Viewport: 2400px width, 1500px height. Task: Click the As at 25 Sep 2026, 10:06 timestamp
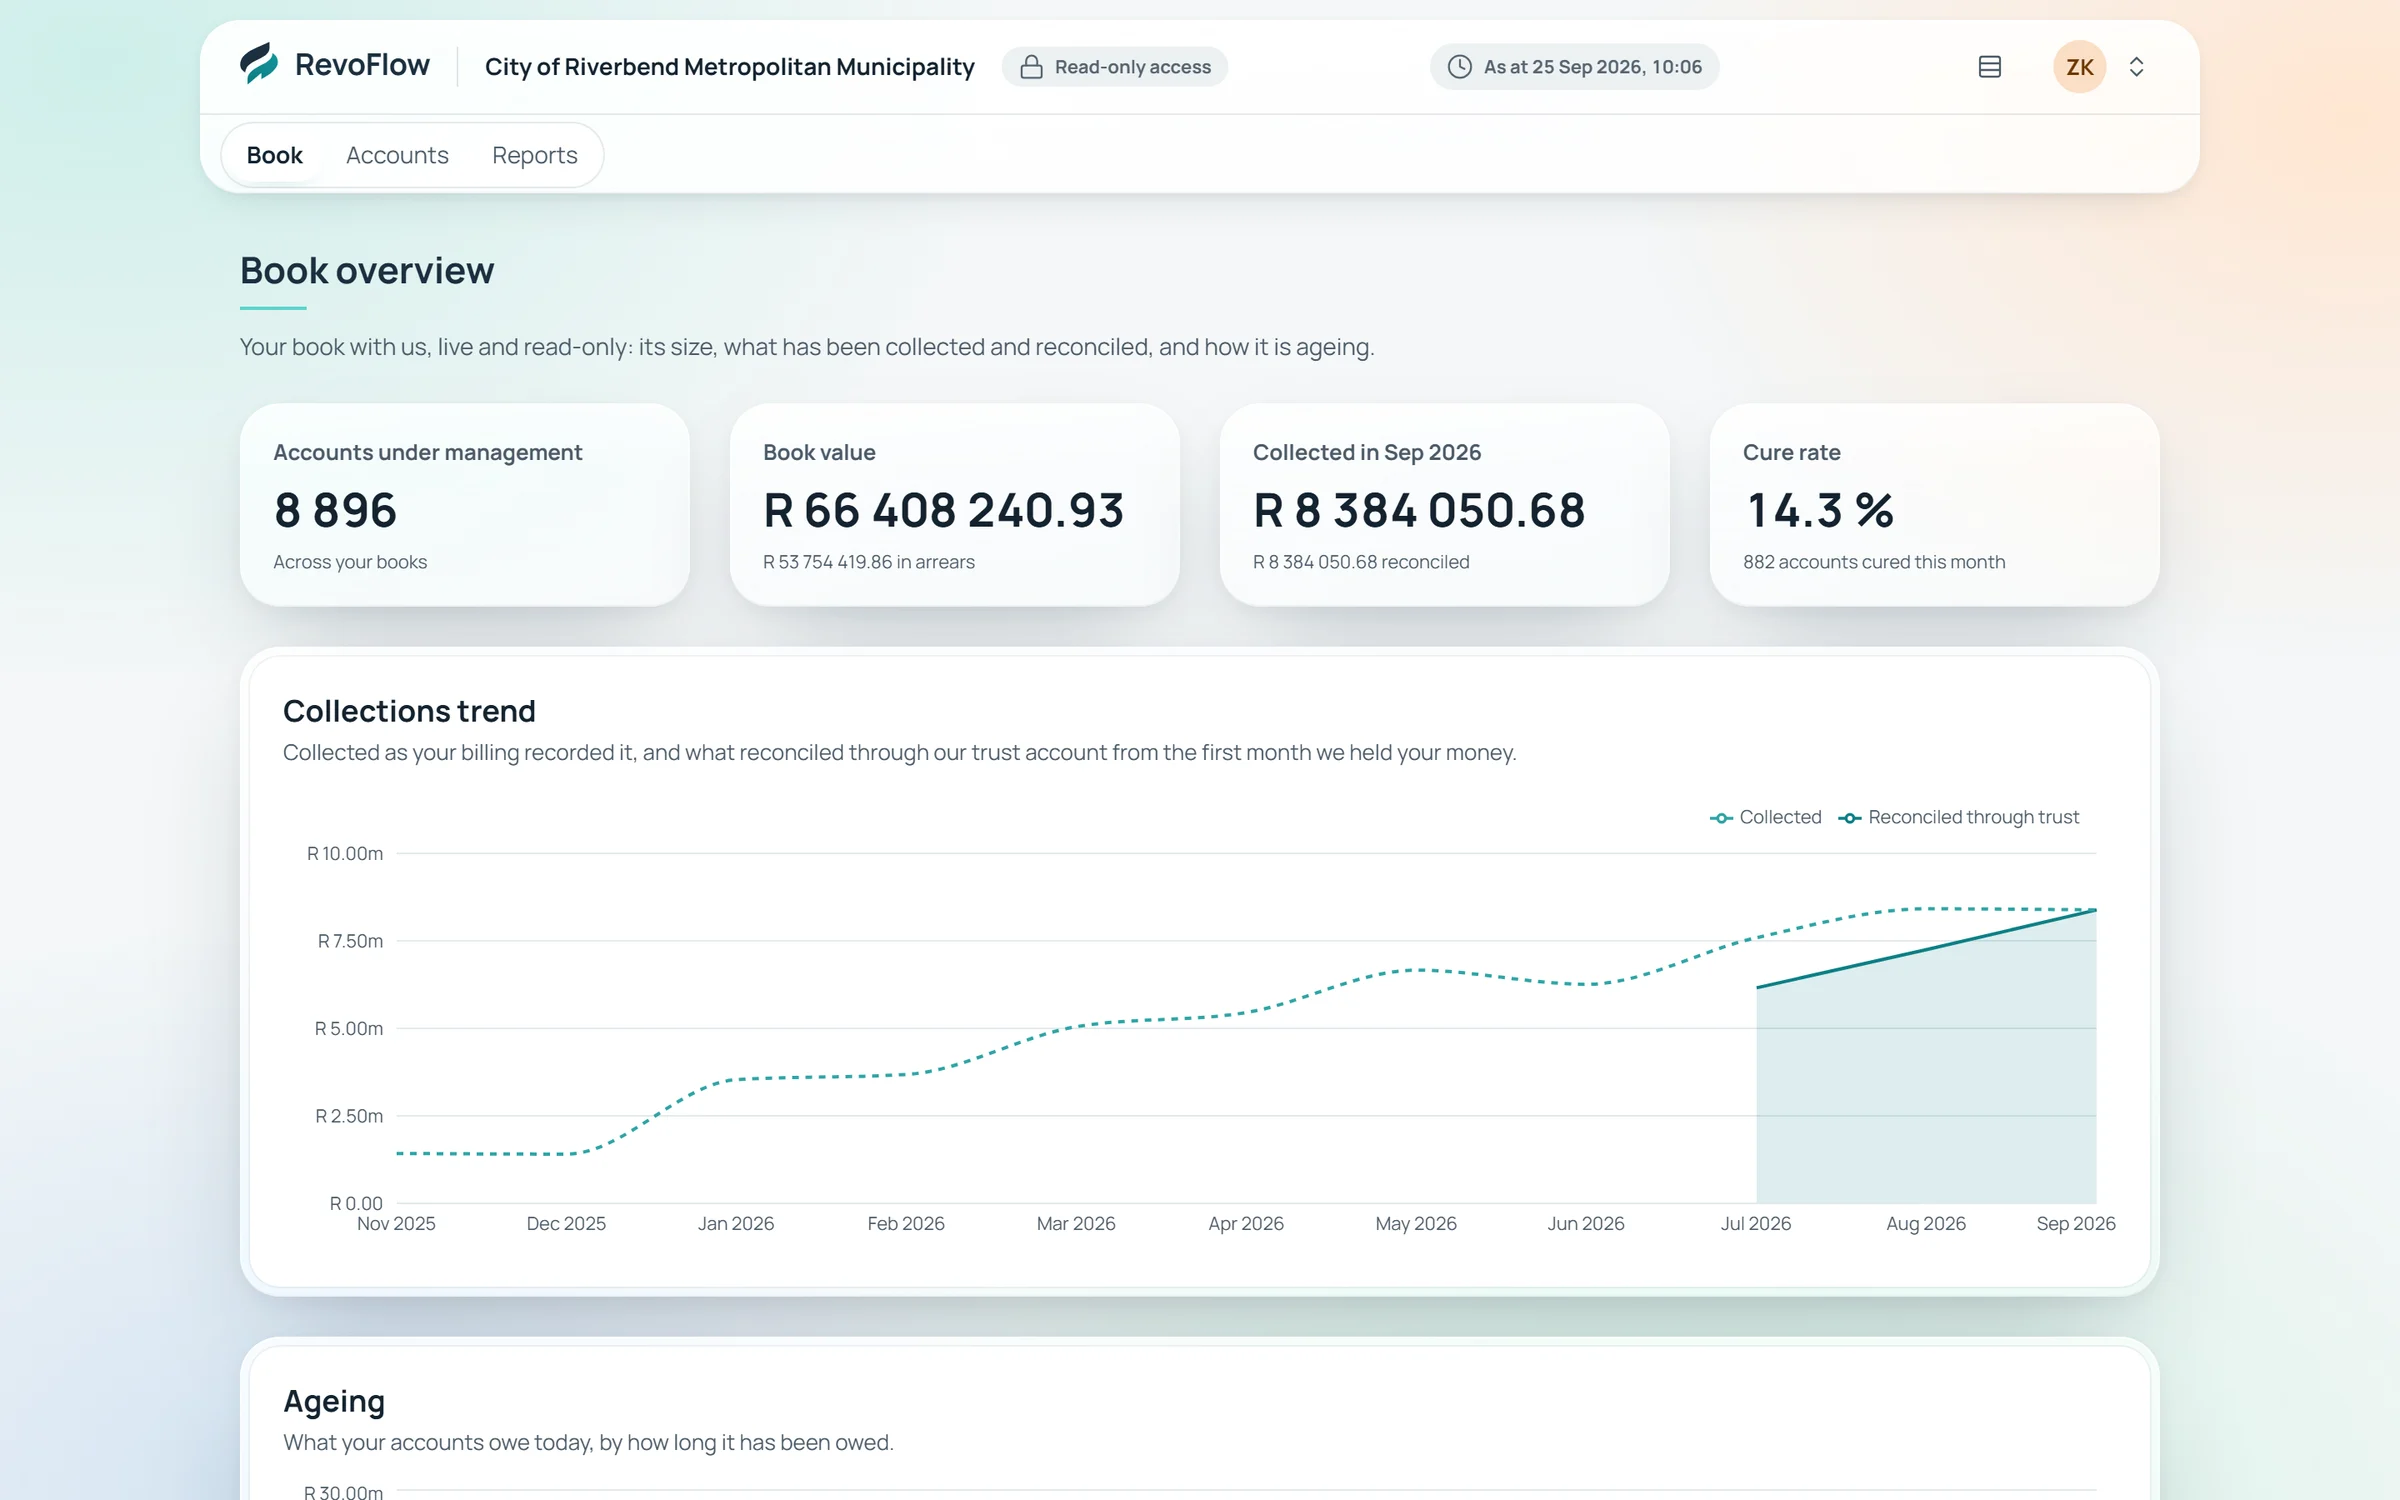click(x=1593, y=67)
